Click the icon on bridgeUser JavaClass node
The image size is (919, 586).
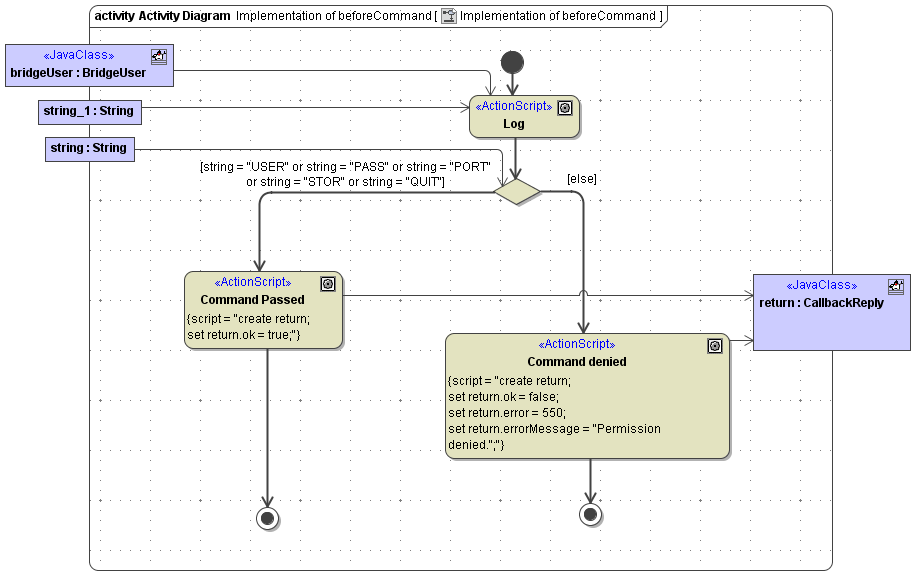159,57
